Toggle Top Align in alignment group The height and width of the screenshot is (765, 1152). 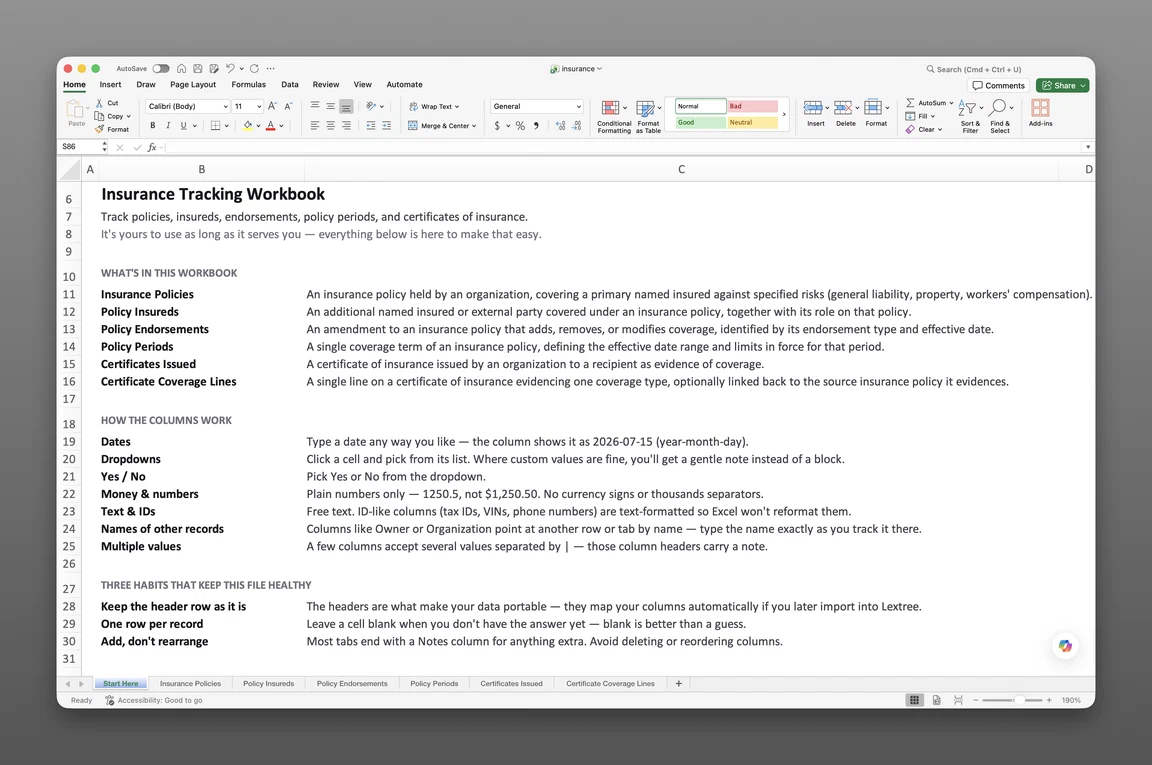pos(314,106)
